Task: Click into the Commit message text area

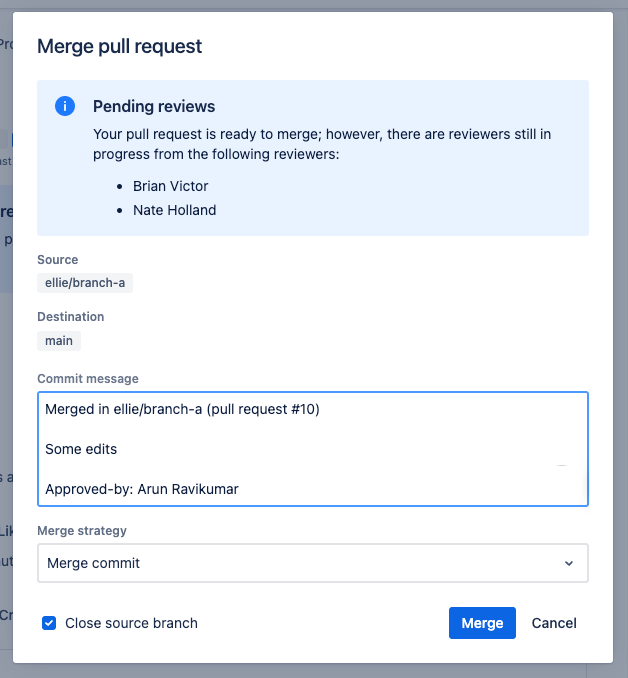Action: (313, 449)
